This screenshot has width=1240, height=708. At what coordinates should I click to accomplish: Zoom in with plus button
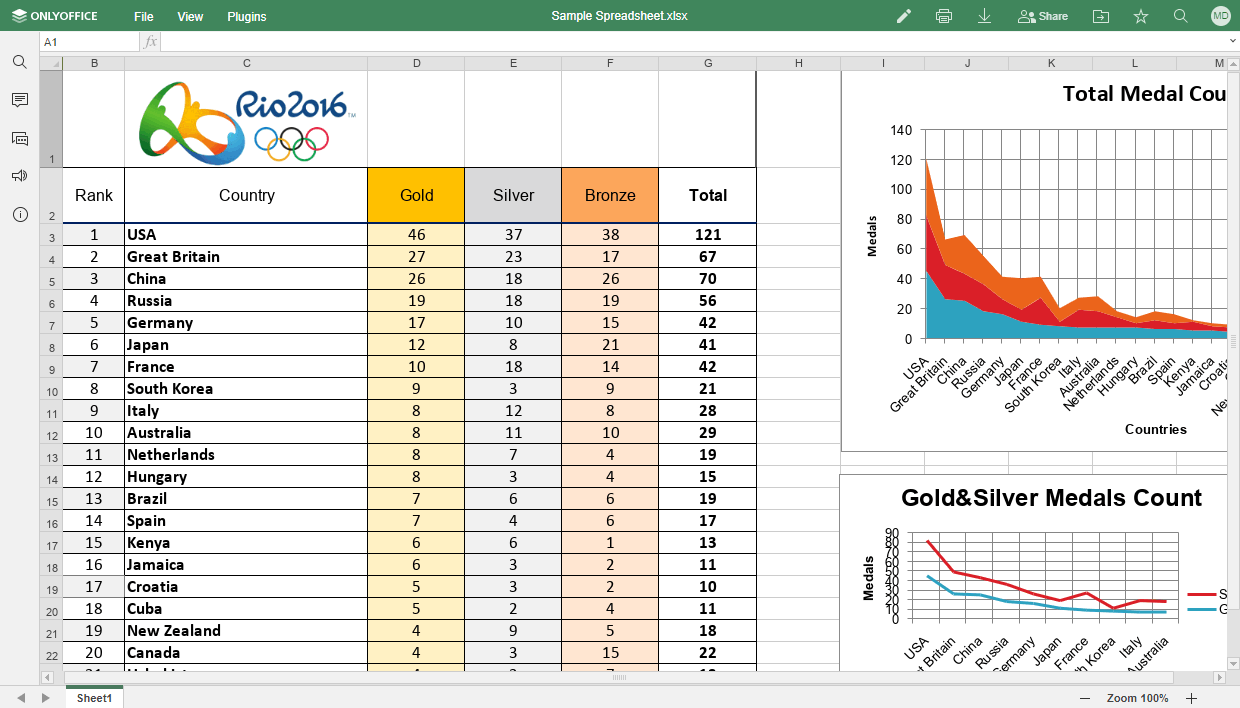(1191, 698)
